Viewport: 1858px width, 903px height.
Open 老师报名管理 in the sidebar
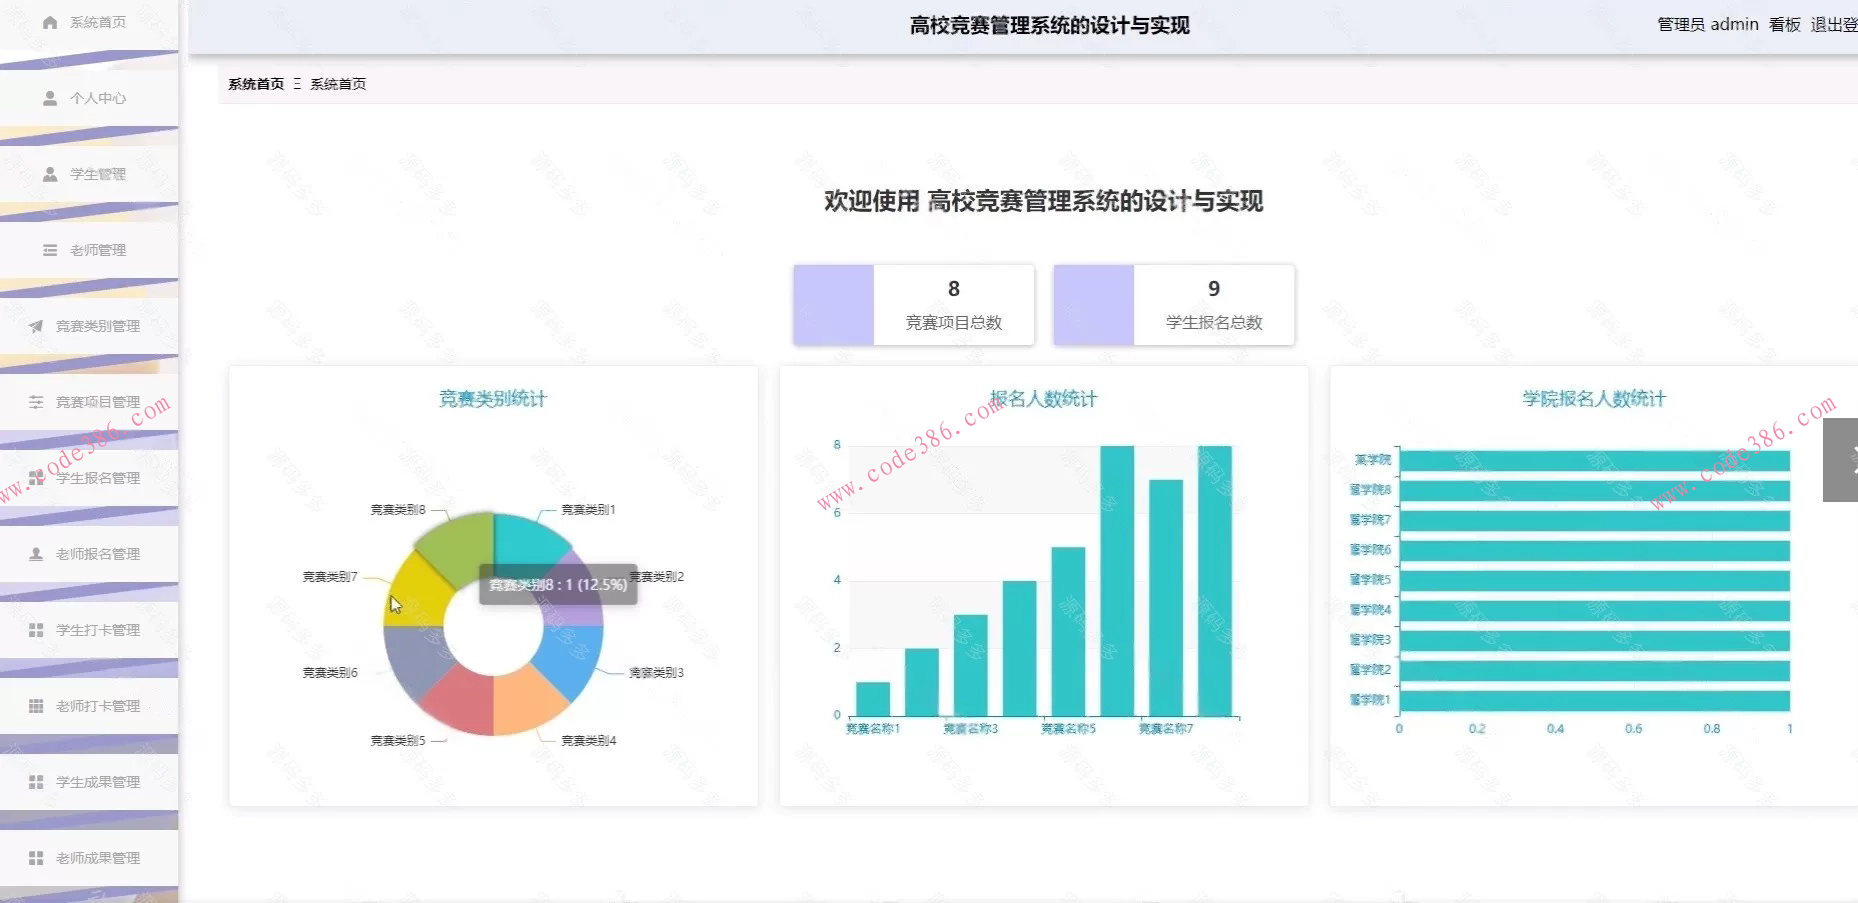(97, 554)
